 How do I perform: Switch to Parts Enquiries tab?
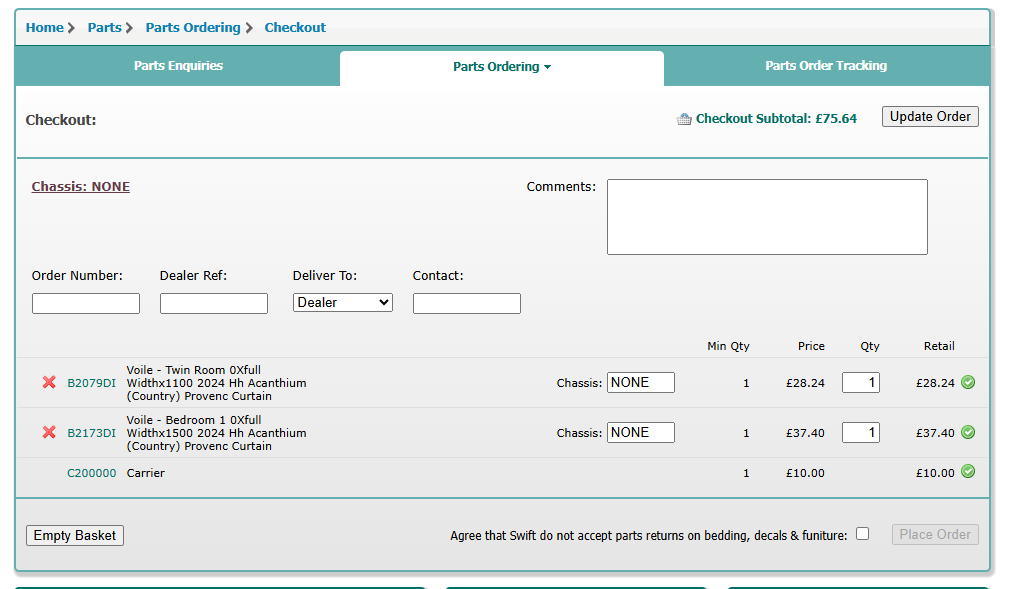click(x=178, y=66)
